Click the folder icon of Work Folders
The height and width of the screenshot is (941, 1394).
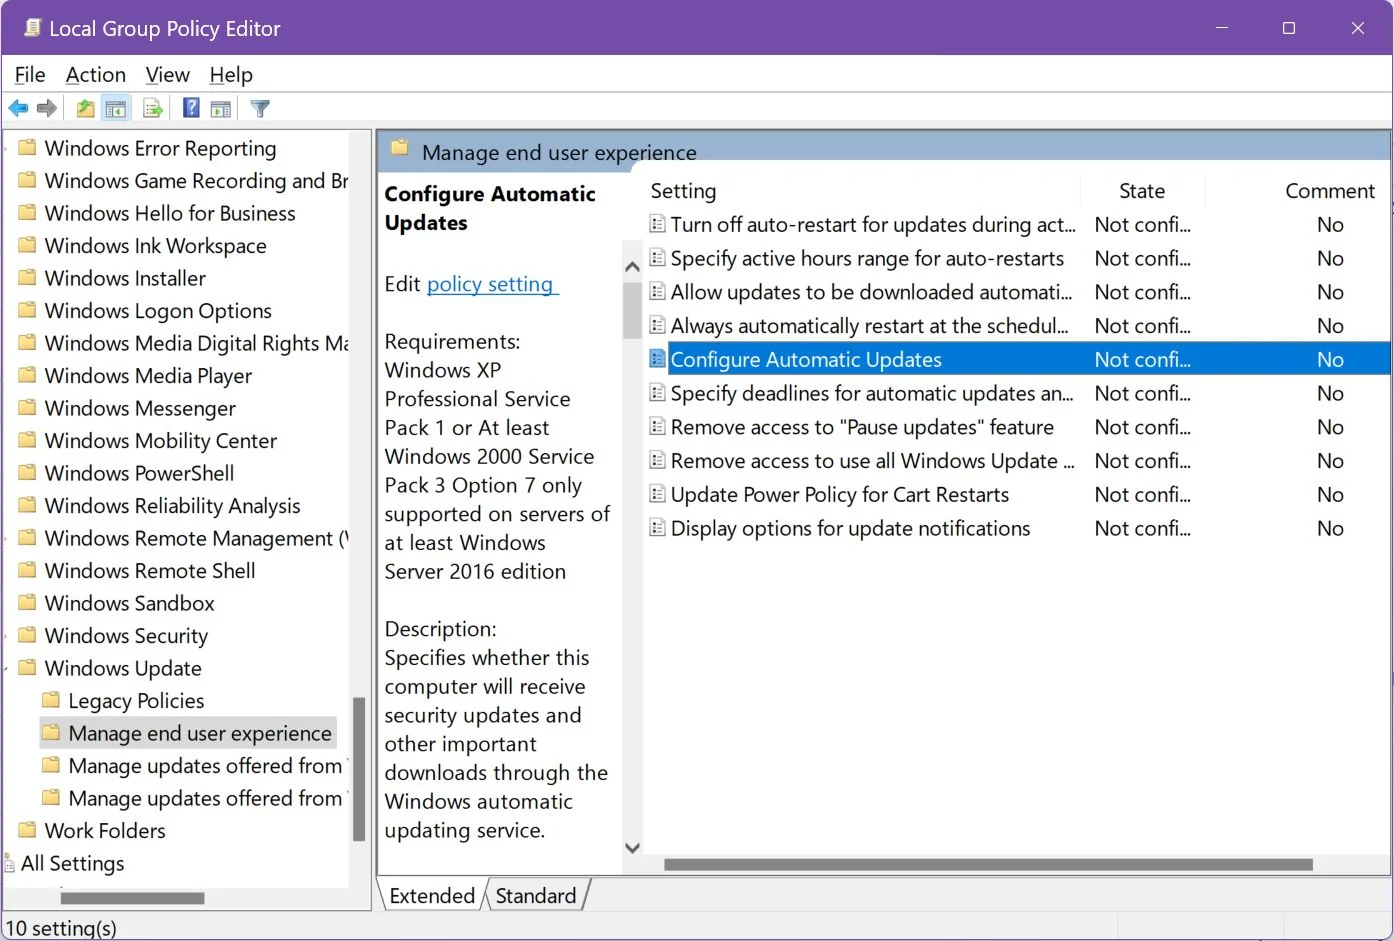pos(28,830)
